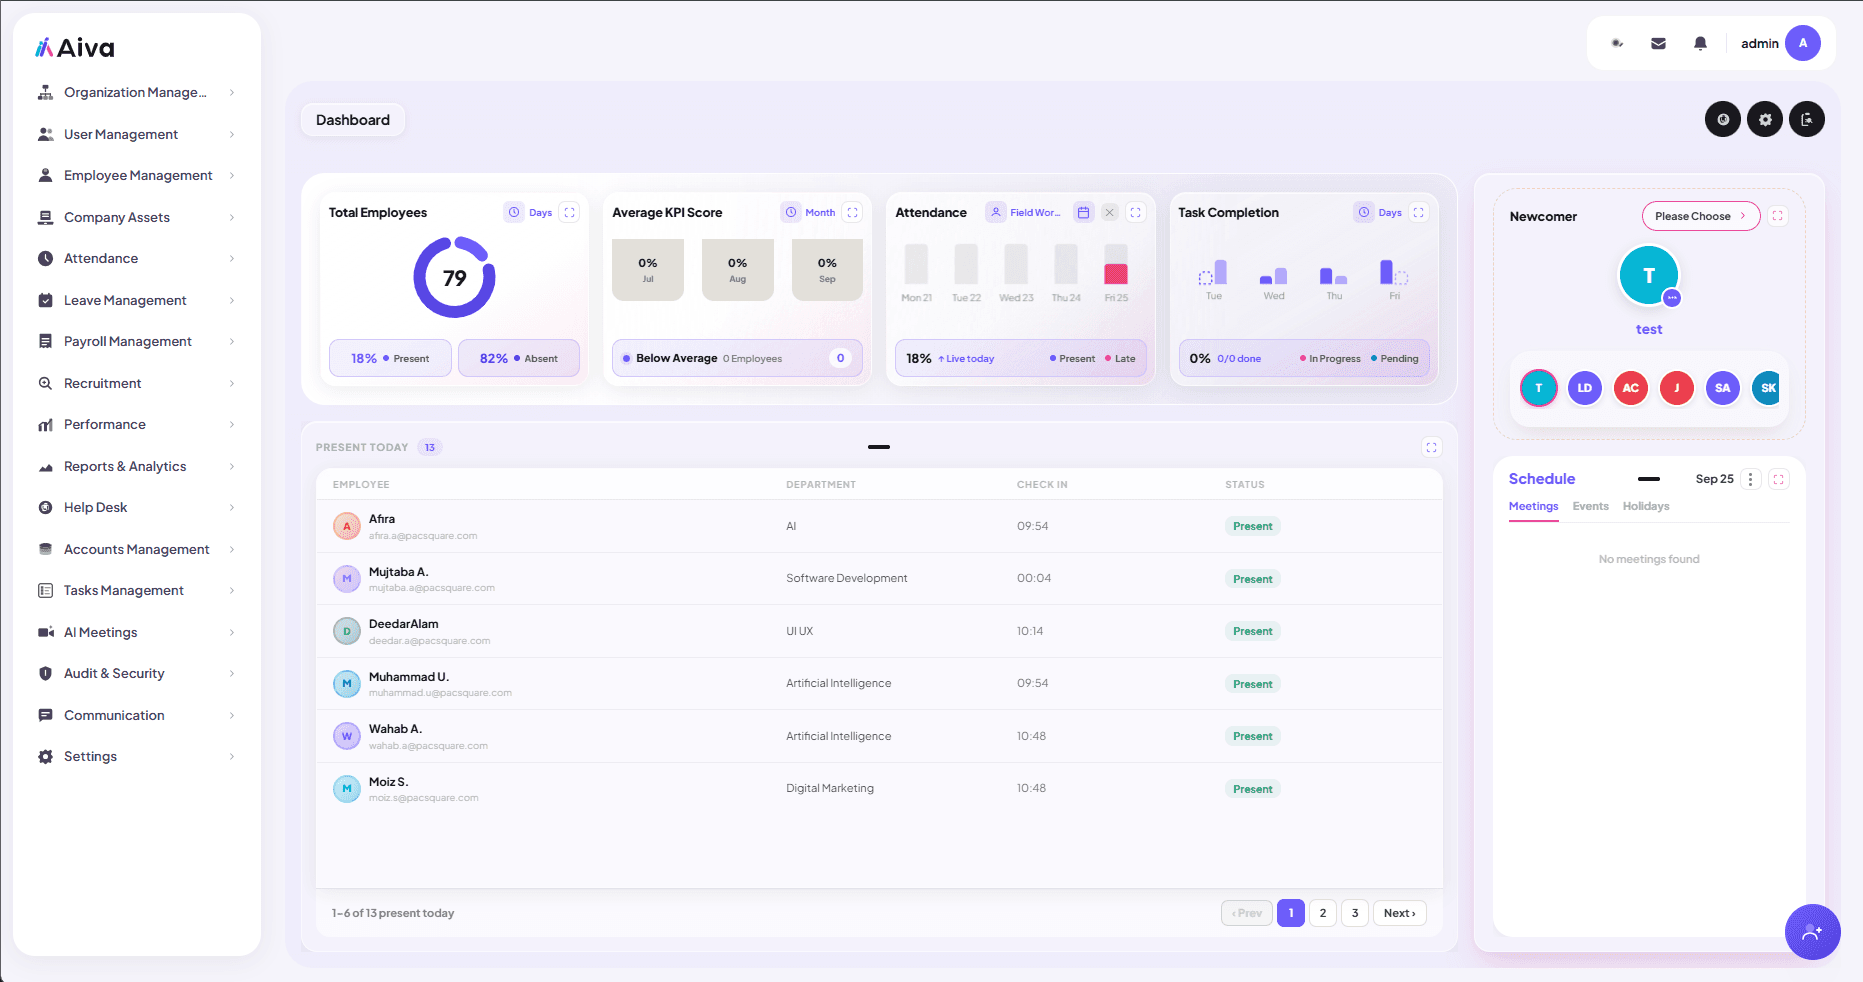Expand Company Assets sidebar menu

[137, 217]
